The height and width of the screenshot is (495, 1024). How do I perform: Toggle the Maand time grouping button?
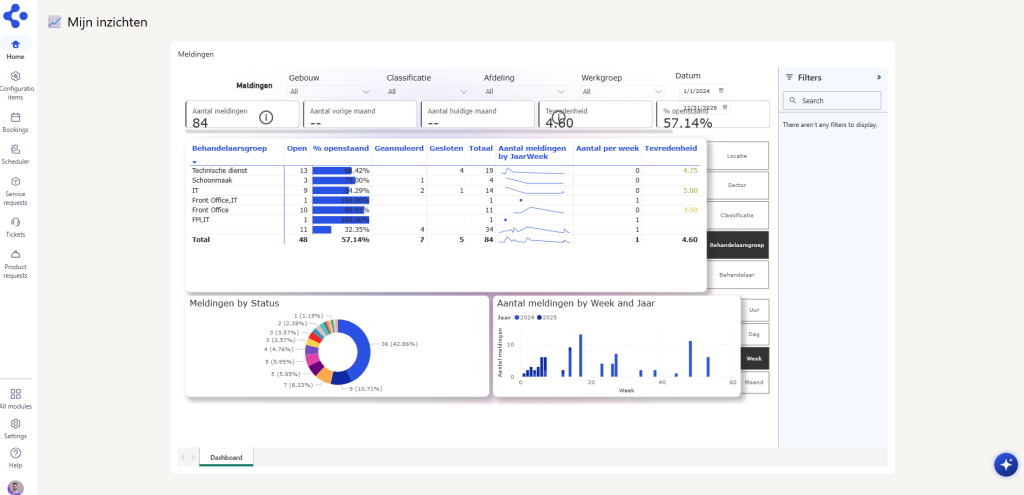coord(754,382)
